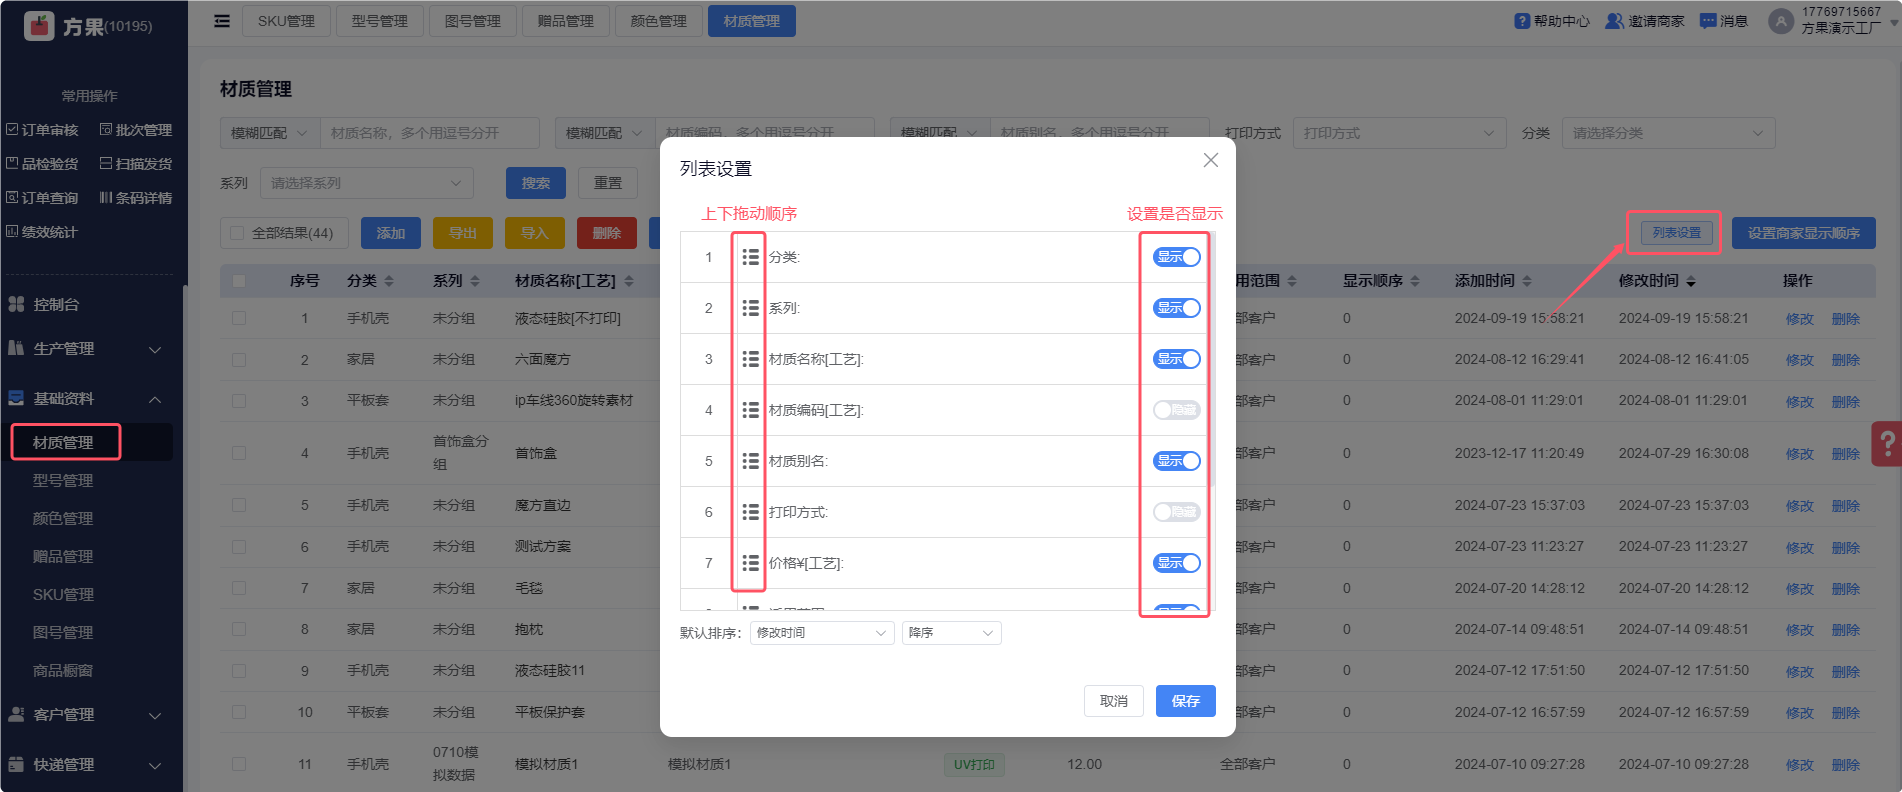Click the 重置 reset button
Image resolution: width=1902 pixels, height=792 pixels.
click(x=608, y=183)
